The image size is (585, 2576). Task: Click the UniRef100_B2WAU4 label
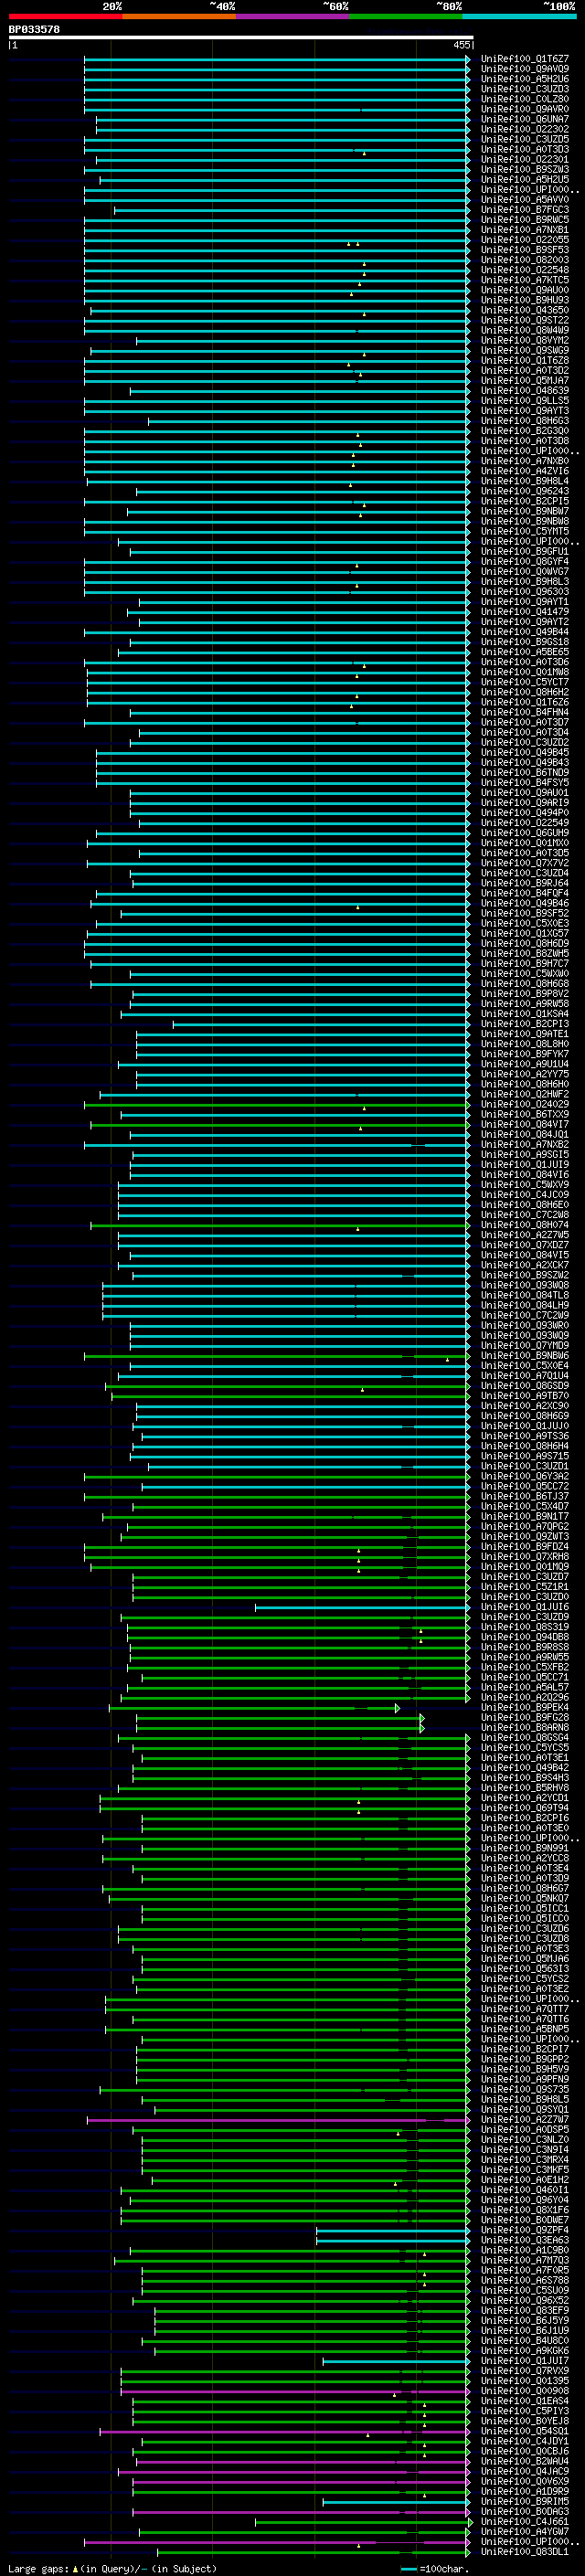(x=525, y=2461)
